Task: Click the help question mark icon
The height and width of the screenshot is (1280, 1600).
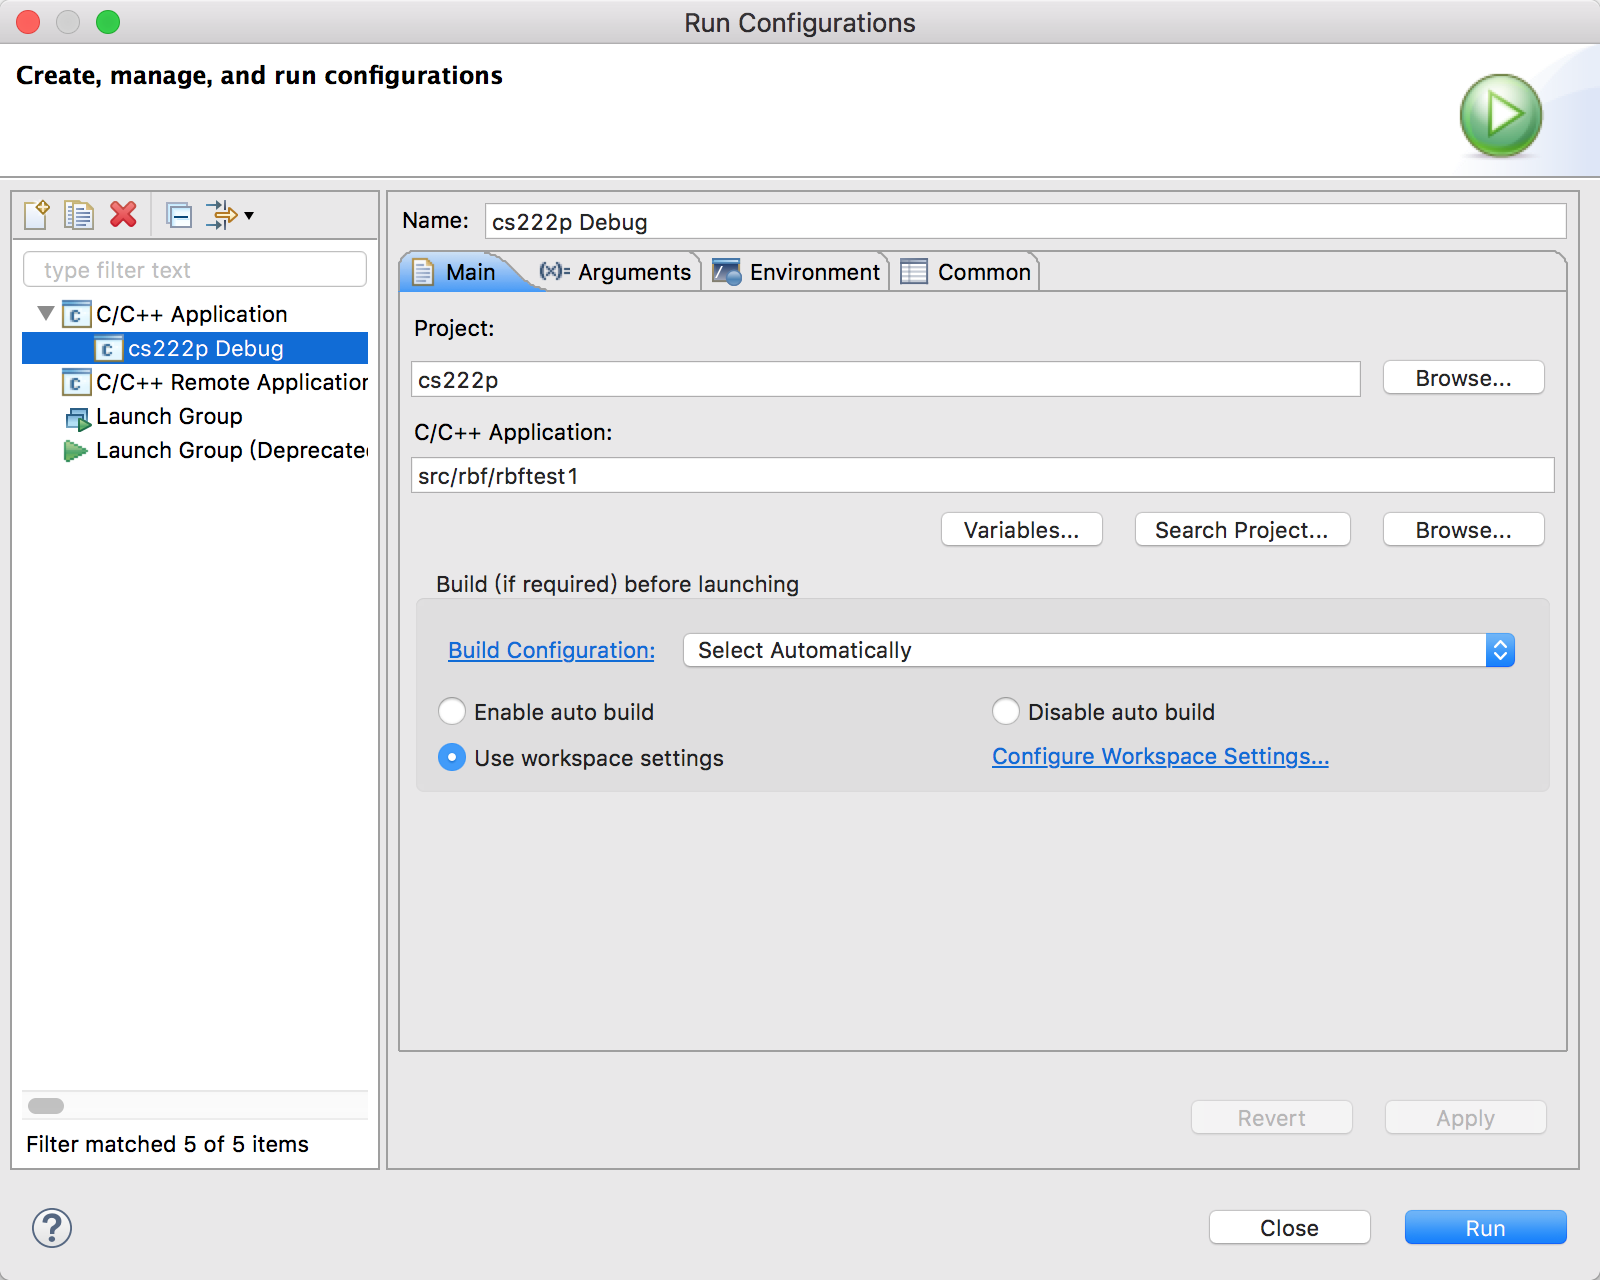Action: tap(52, 1228)
